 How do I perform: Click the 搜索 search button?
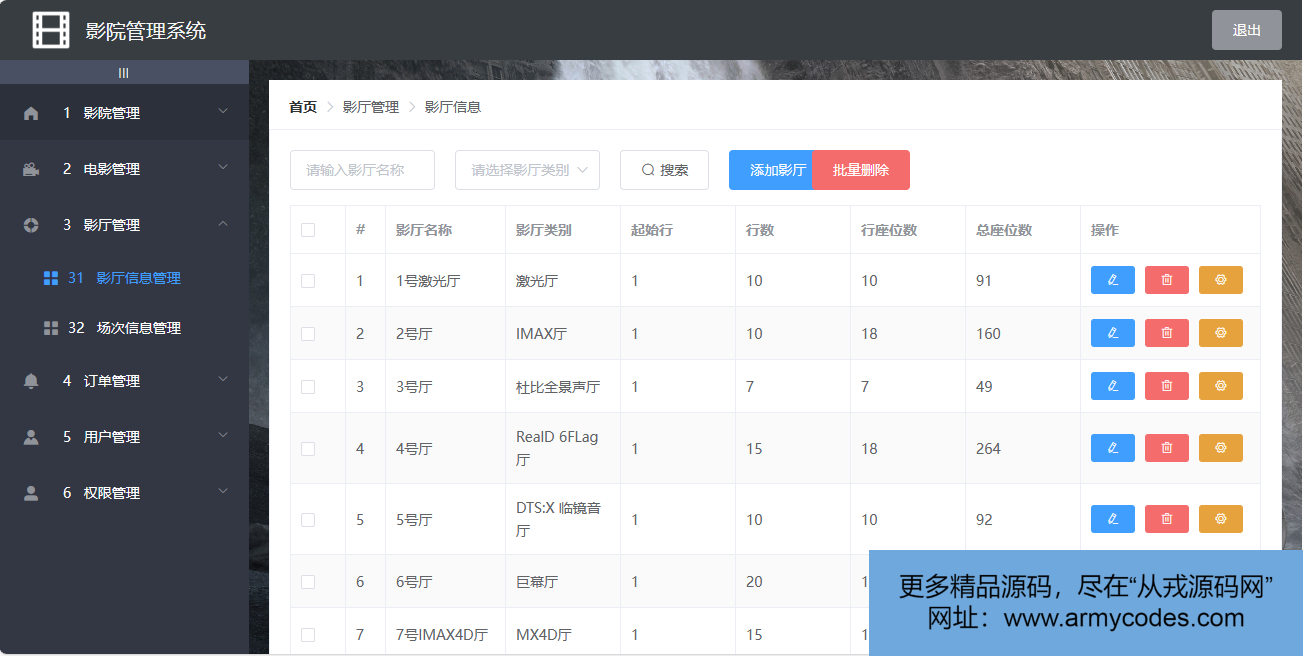click(x=664, y=170)
